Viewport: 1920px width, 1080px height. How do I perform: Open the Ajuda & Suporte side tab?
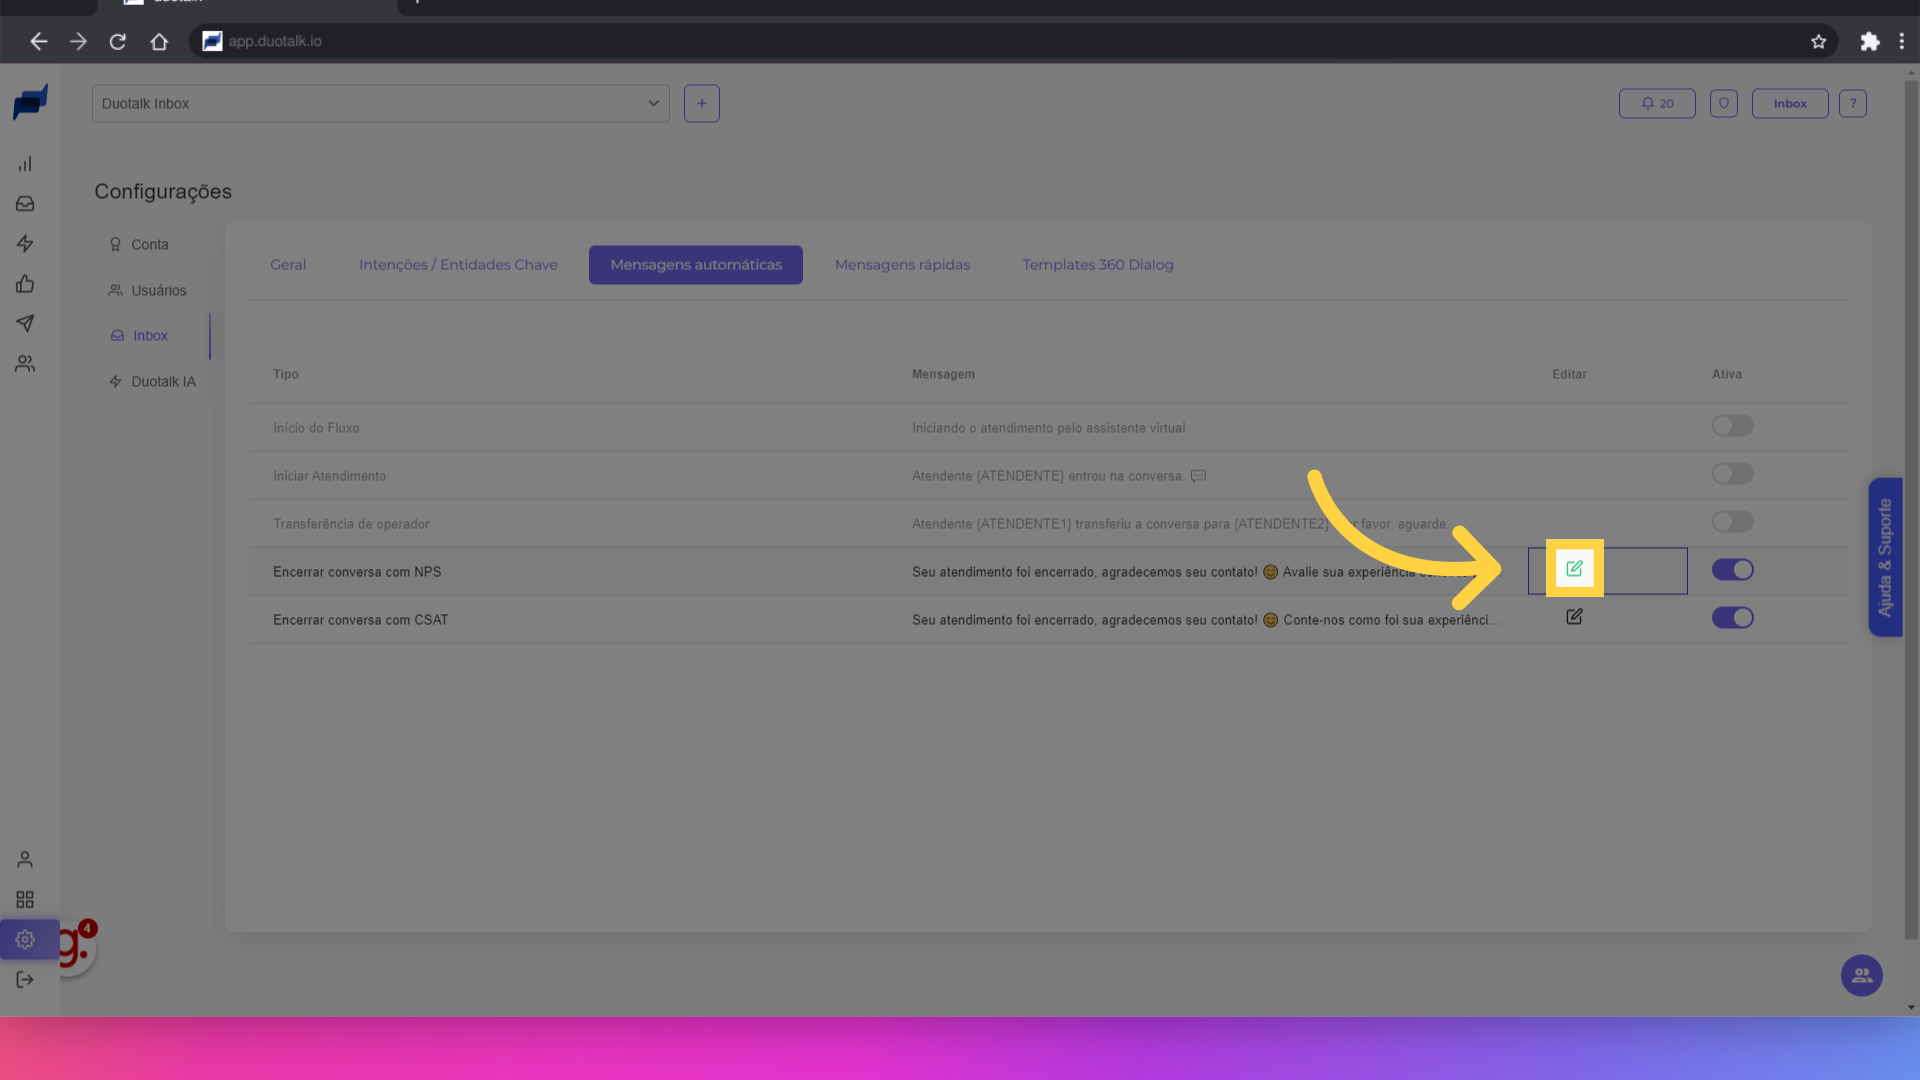[x=1885, y=557]
